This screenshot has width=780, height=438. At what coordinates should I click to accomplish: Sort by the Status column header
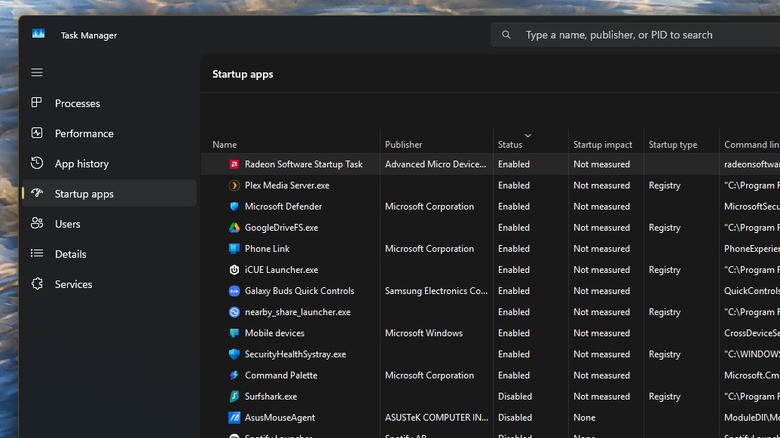point(510,145)
